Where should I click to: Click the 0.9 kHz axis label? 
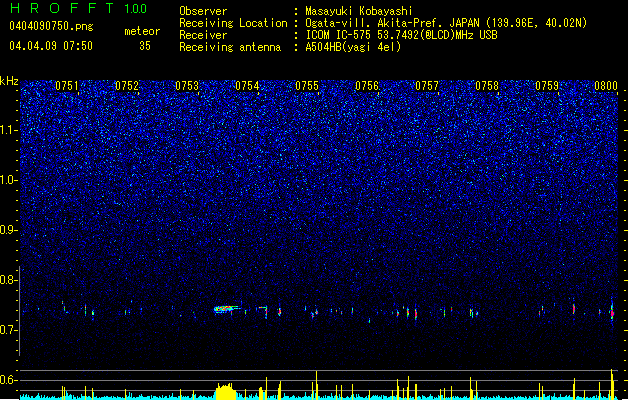(9, 230)
